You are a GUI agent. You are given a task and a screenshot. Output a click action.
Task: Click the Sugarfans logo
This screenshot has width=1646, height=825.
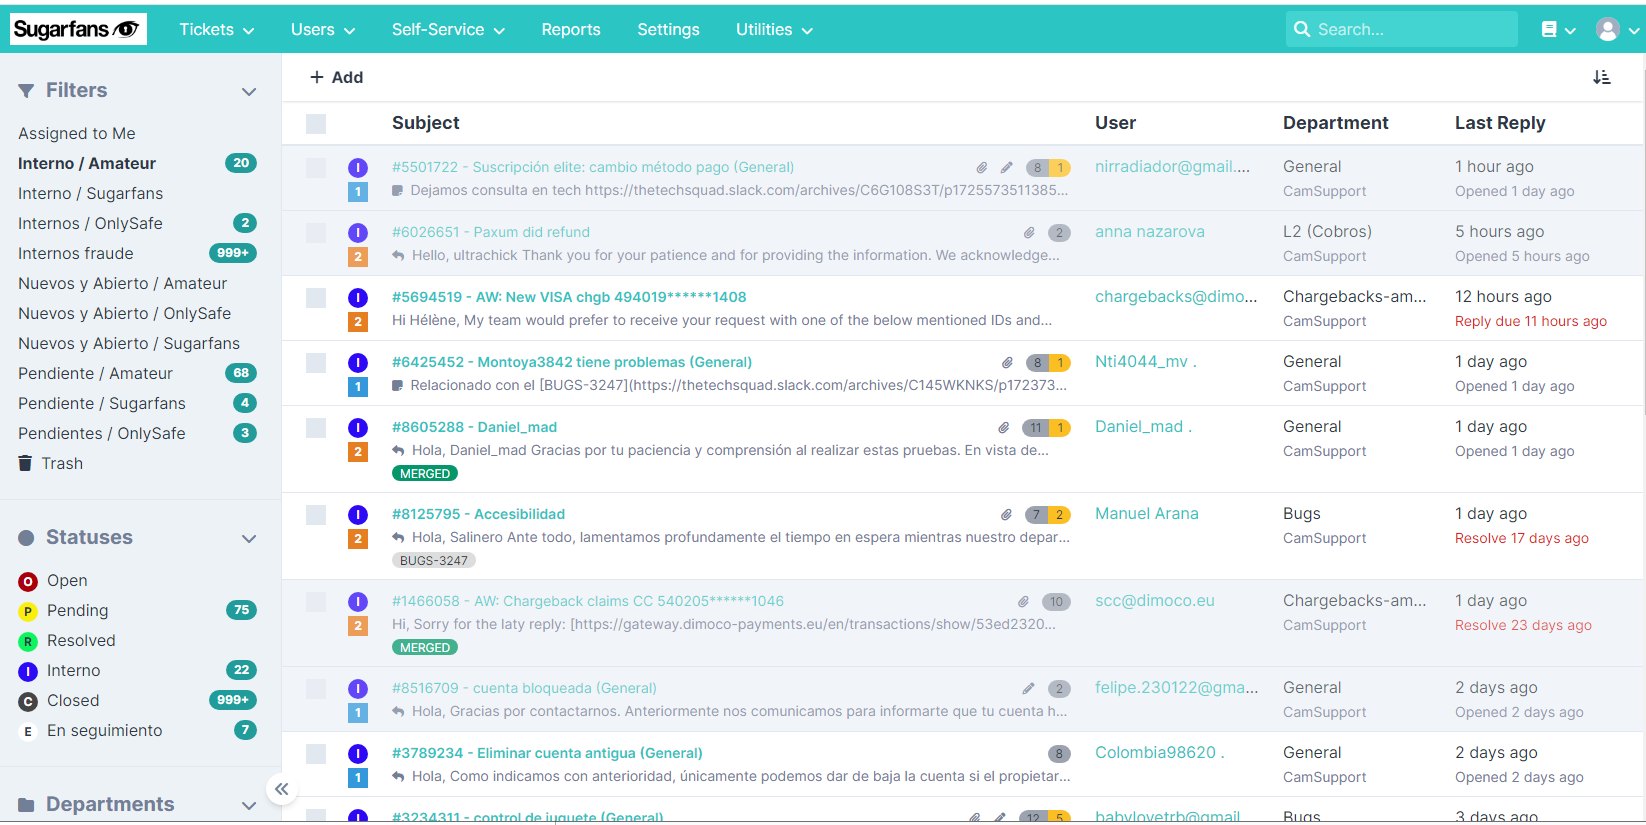click(x=78, y=29)
